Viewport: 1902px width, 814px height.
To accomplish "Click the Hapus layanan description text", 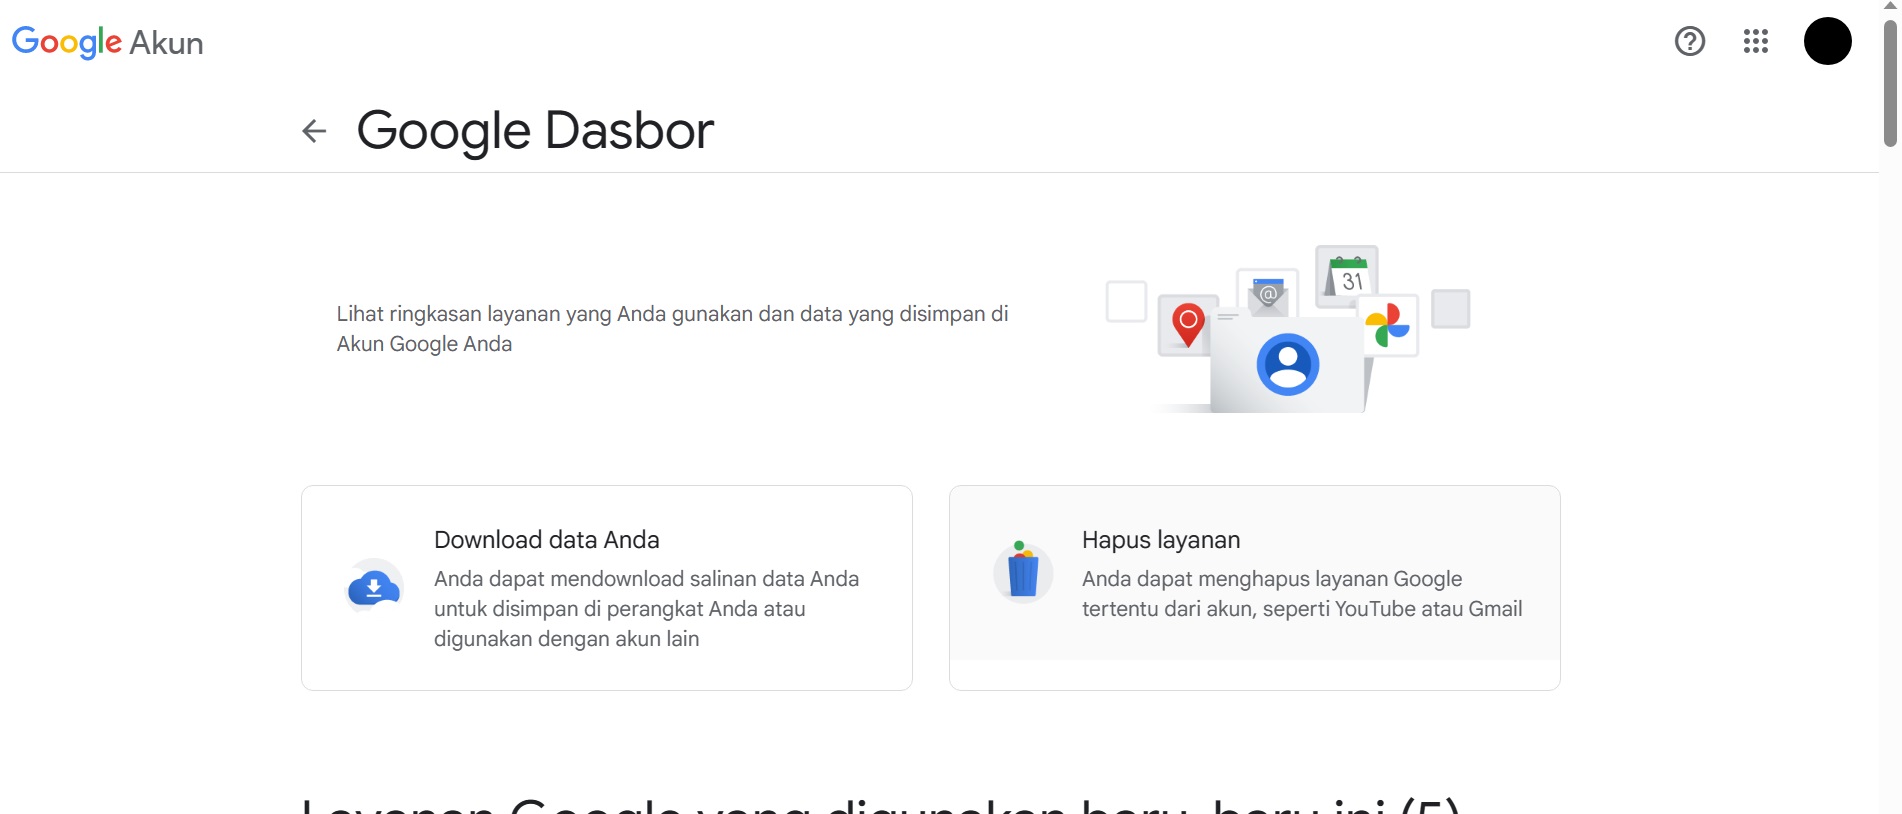I will (x=1301, y=594).
